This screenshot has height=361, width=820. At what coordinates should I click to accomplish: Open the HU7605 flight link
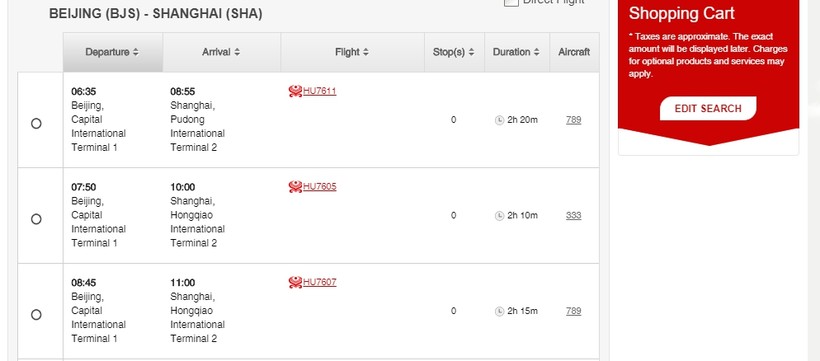320,187
